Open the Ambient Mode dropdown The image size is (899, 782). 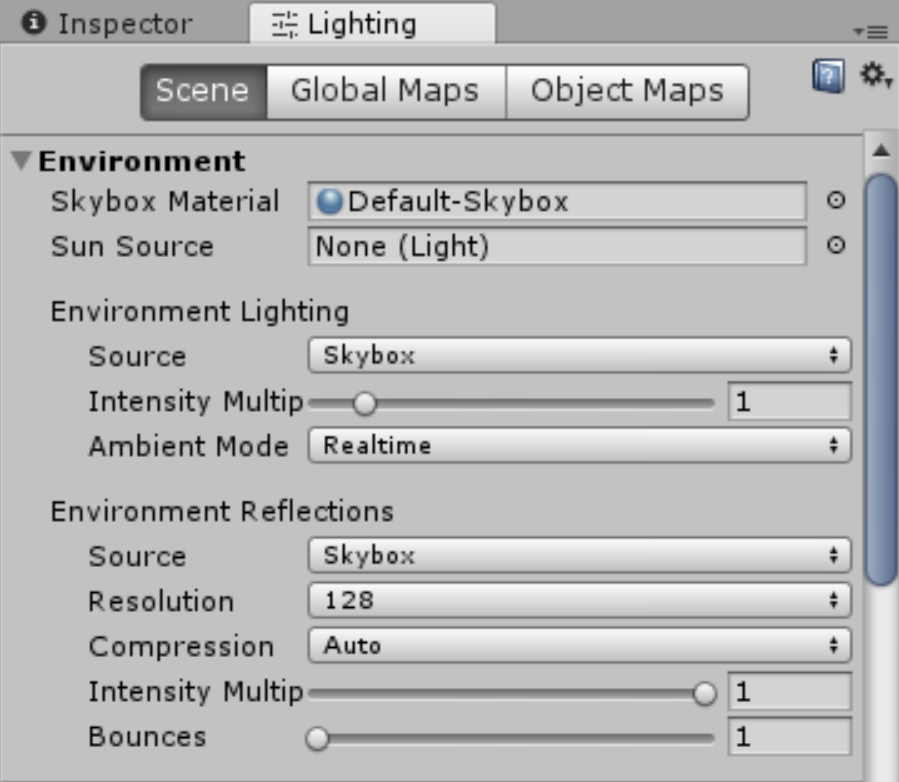(x=579, y=445)
